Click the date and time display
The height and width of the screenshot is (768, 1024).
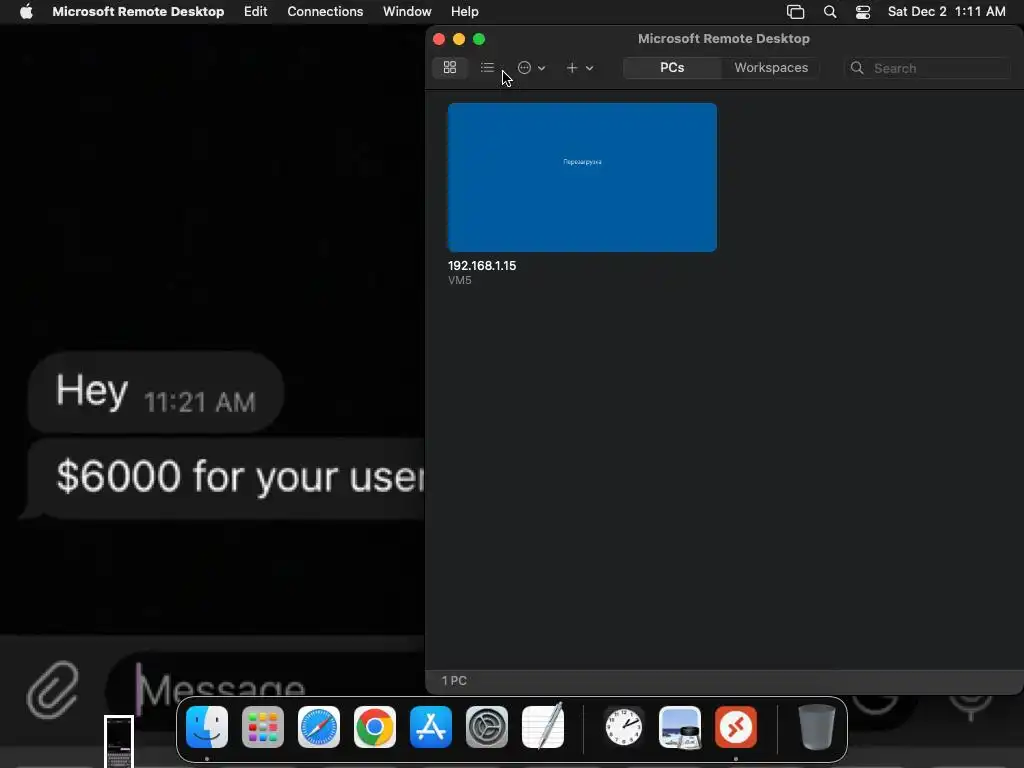[946, 11]
